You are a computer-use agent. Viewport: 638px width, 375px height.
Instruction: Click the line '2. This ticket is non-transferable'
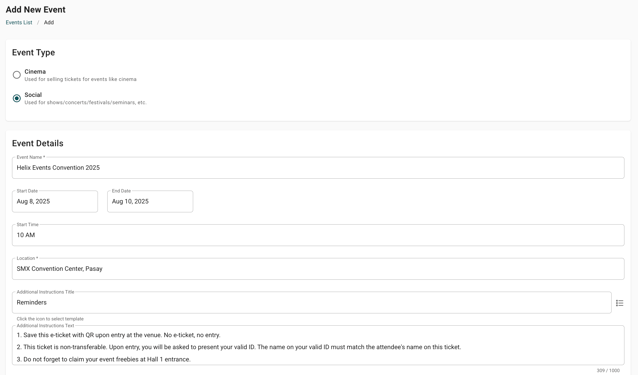239,347
